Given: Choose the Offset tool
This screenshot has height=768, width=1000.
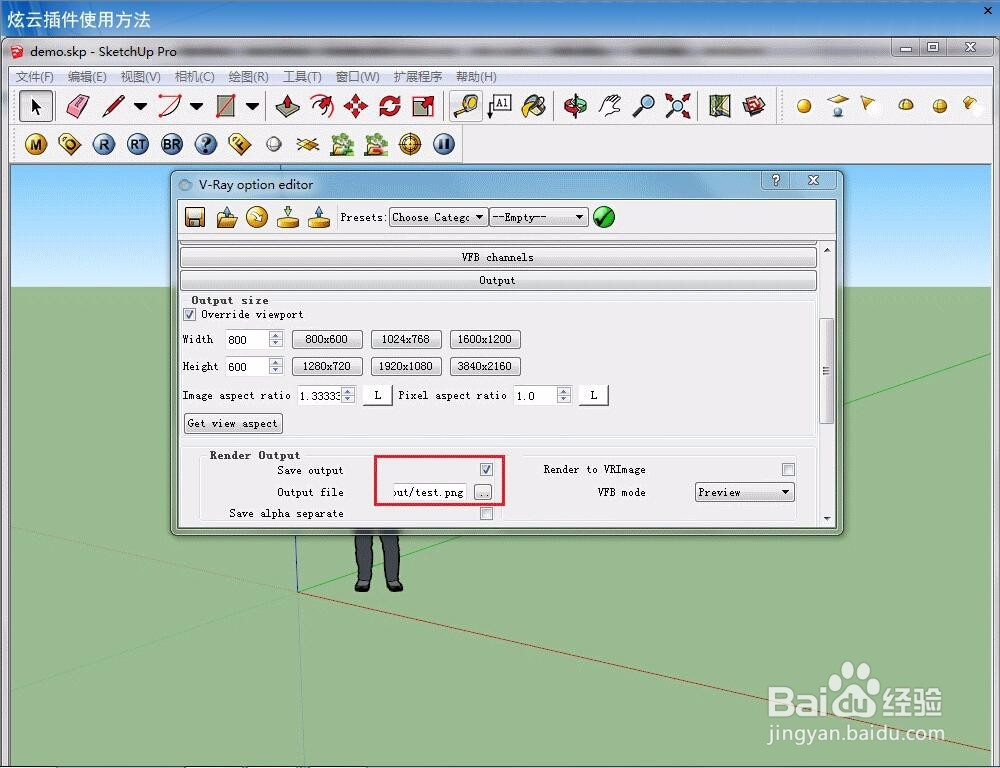Looking at the screenshot, I should 322,106.
